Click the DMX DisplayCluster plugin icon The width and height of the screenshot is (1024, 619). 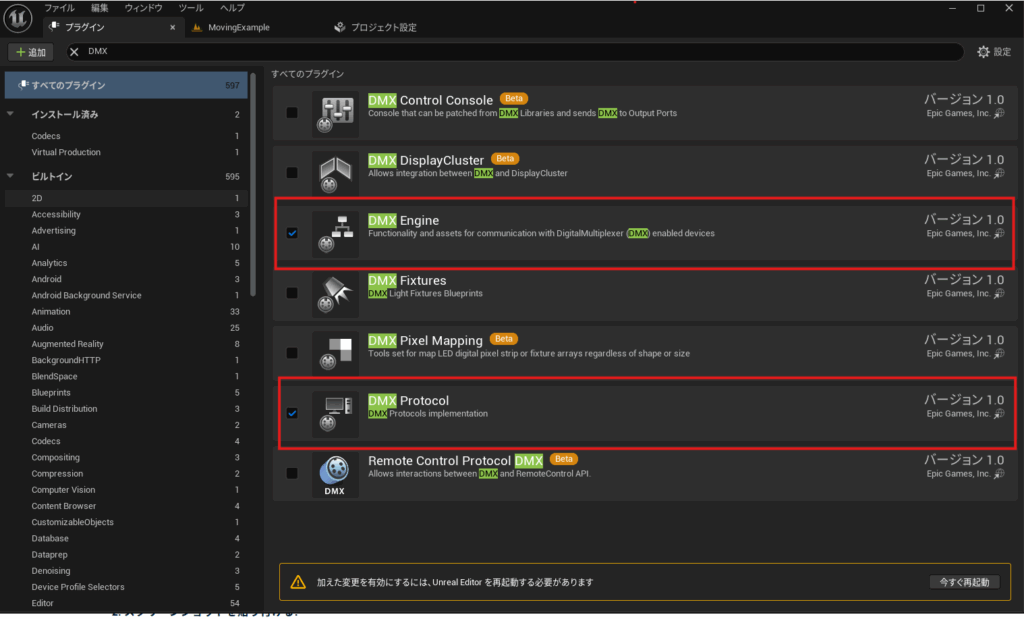coord(335,174)
